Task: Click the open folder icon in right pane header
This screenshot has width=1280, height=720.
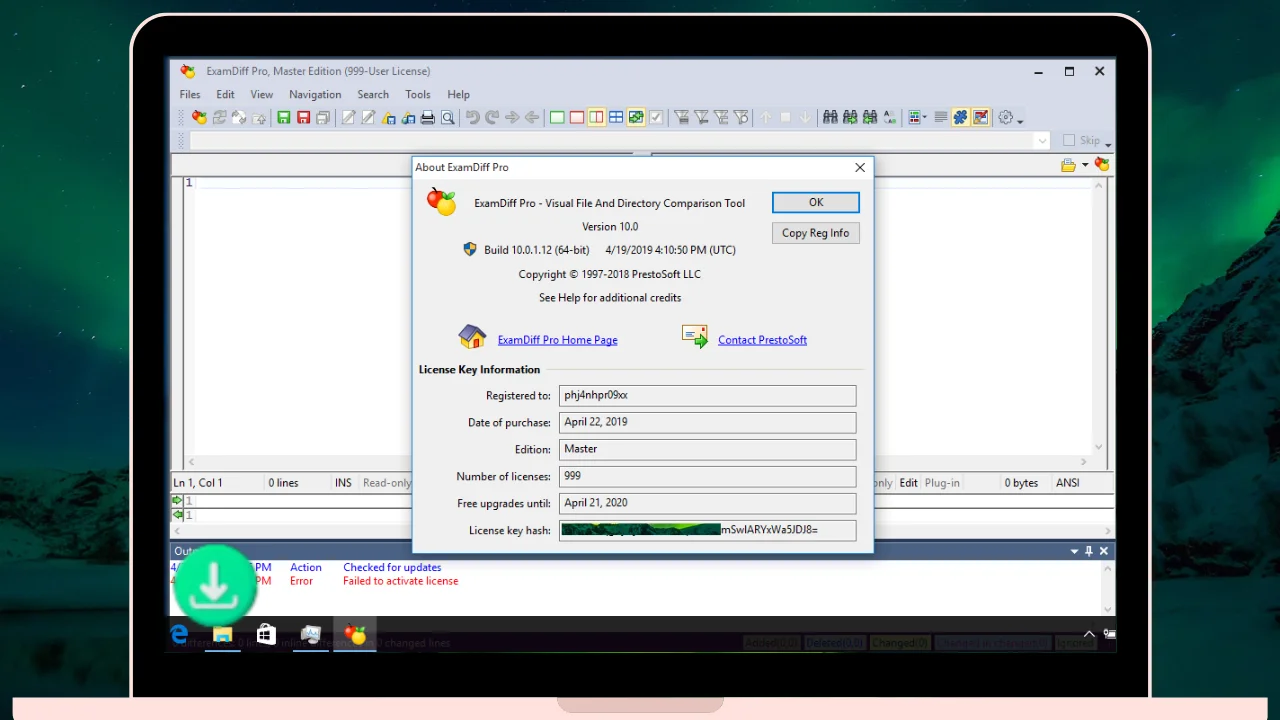Action: 1069,165
